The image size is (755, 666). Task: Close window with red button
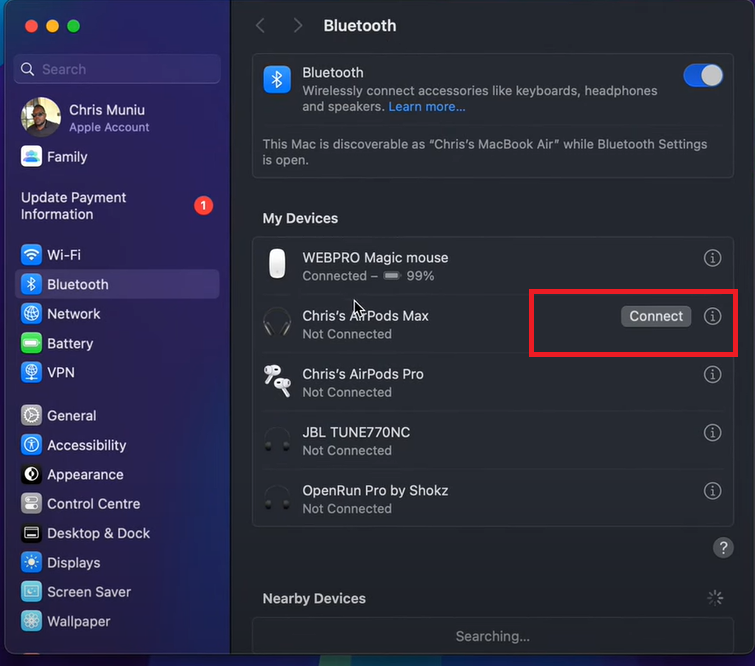tap(31, 26)
